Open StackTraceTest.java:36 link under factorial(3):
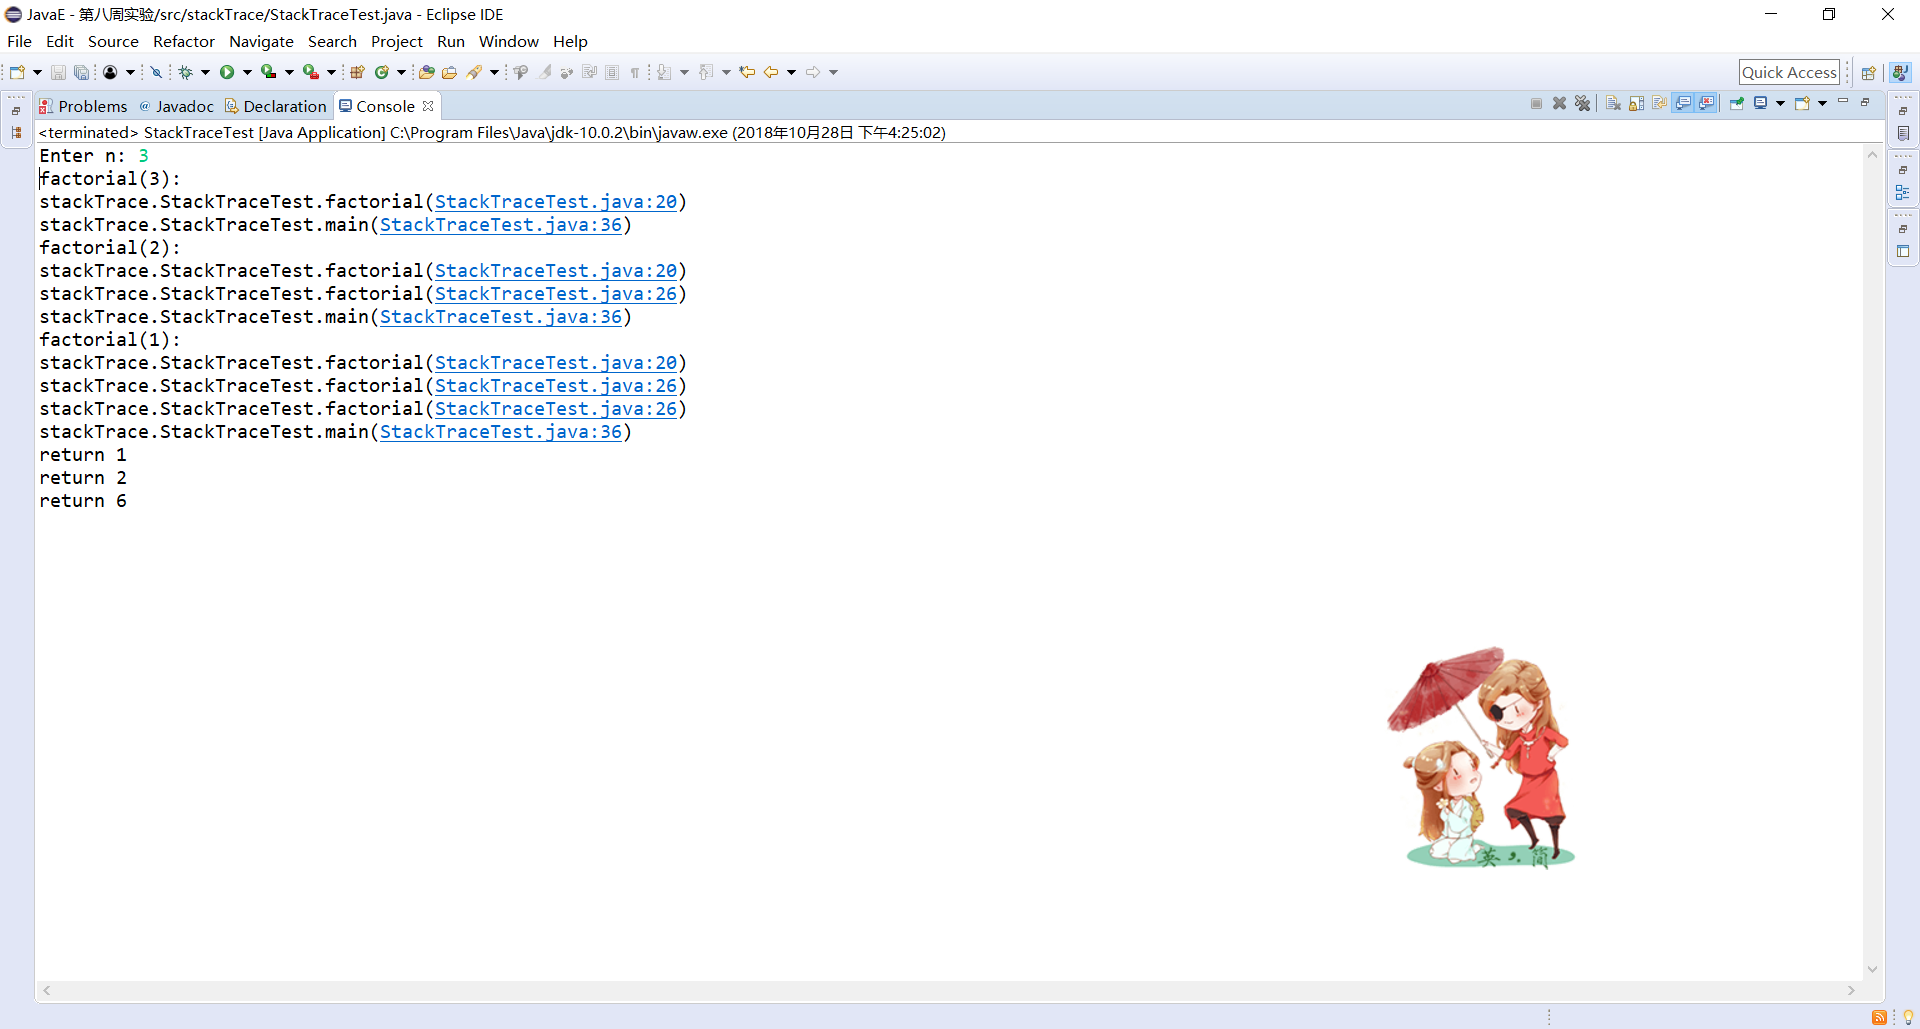 [x=501, y=225]
